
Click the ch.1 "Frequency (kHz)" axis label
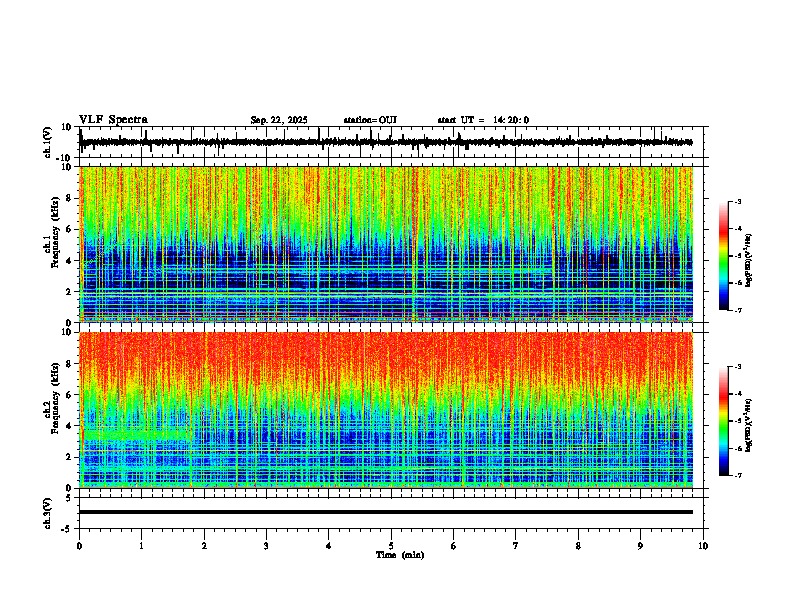coord(55,232)
